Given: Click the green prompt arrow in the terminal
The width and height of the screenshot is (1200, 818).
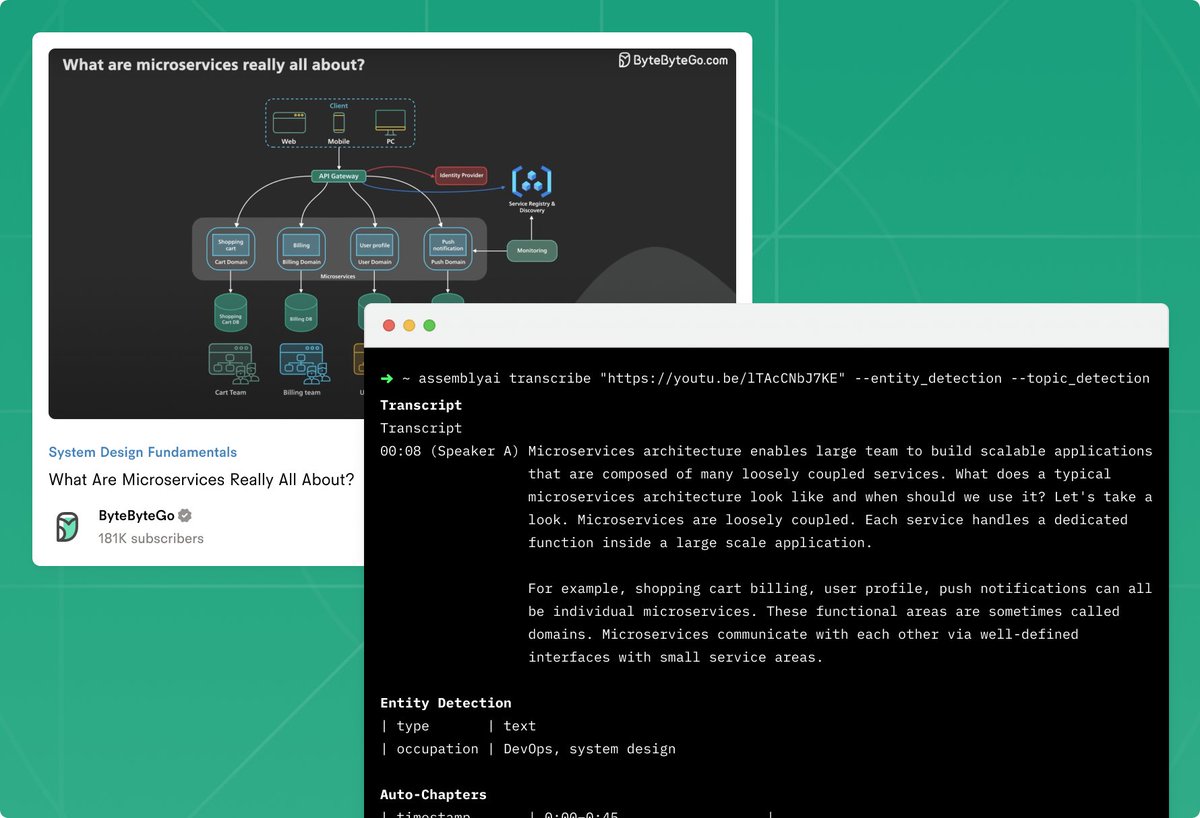Looking at the screenshot, I should [x=387, y=378].
